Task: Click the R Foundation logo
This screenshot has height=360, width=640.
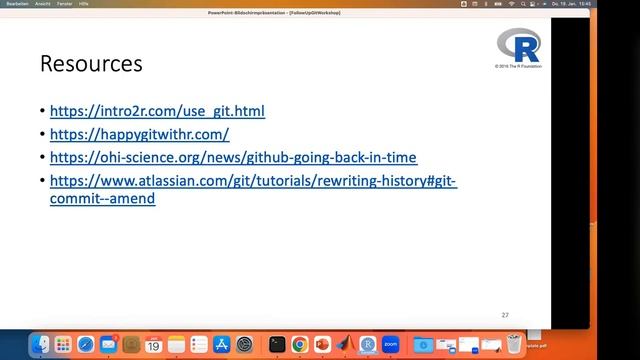Action: click(x=519, y=48)
